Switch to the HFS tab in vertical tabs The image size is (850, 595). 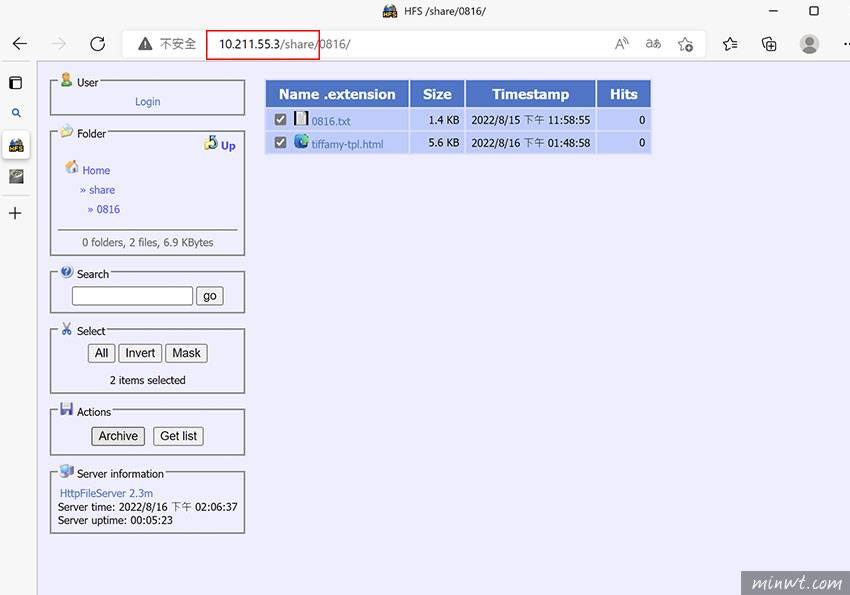click(16, 146)
